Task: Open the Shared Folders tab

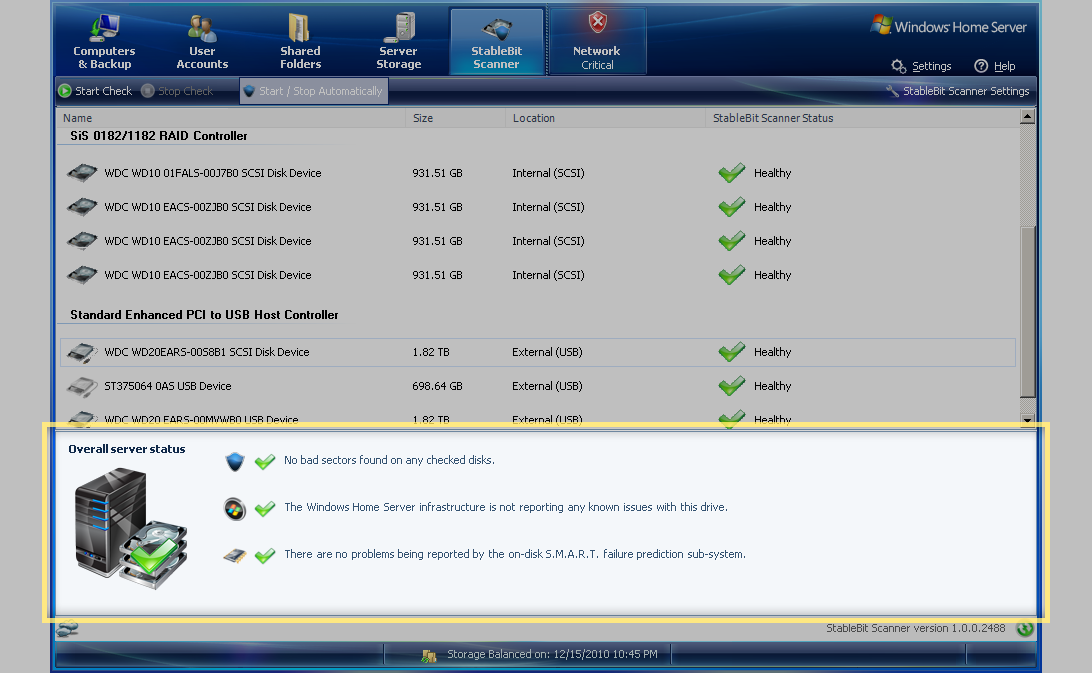Action: click(x=300, y=42)
